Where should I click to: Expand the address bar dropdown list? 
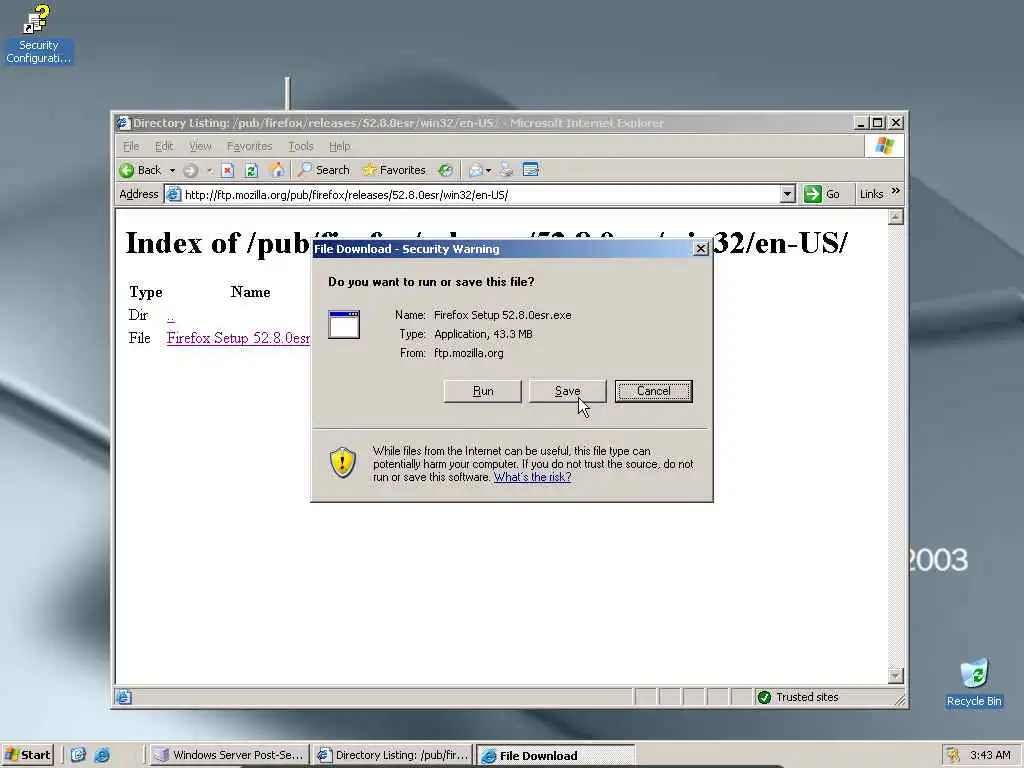(x=788, y=194)
